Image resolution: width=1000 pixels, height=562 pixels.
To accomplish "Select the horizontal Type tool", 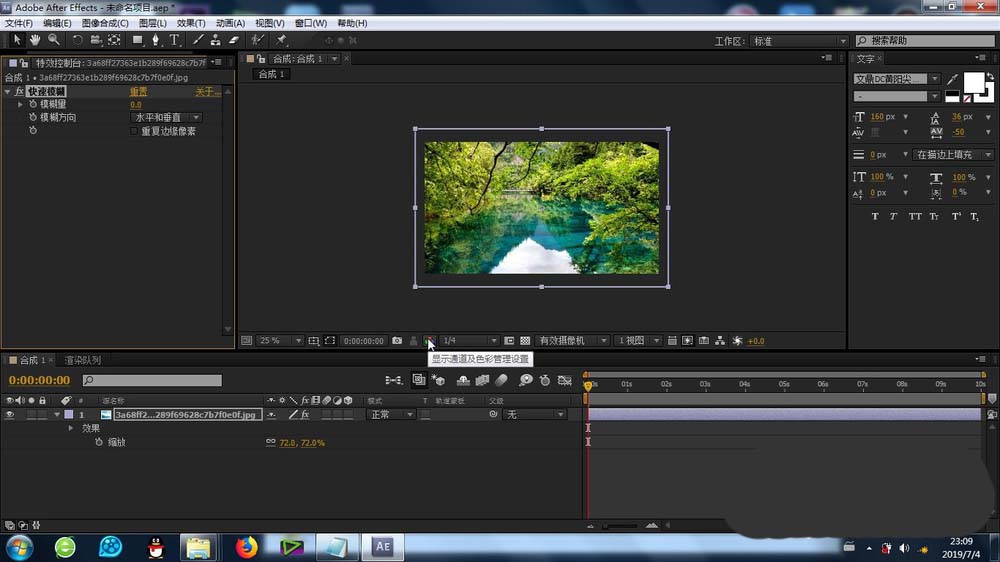I will (175, 40).
